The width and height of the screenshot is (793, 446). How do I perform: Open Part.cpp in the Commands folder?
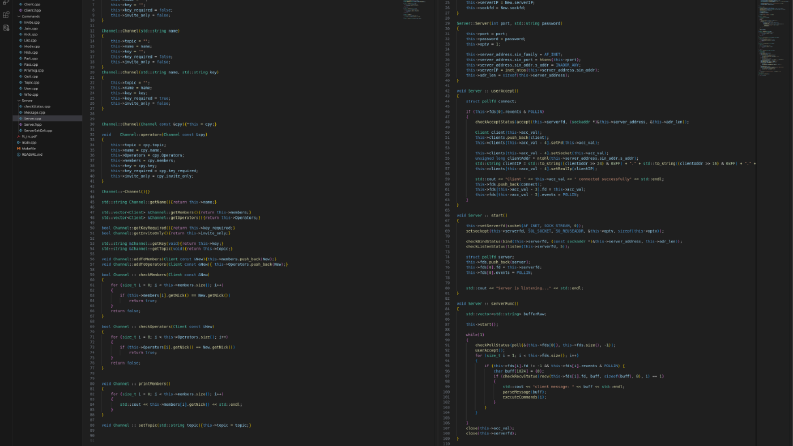[31, 58]
